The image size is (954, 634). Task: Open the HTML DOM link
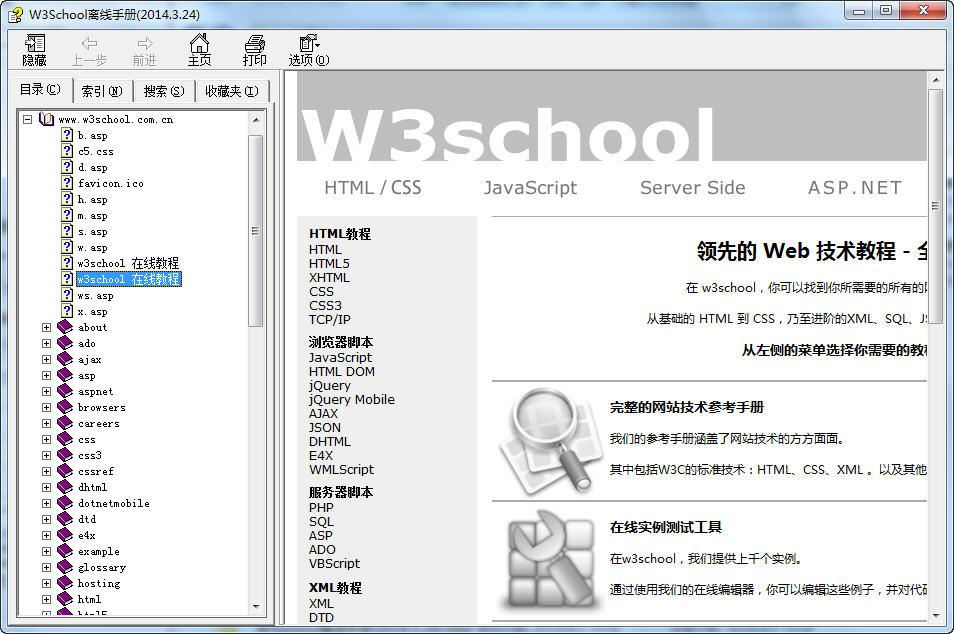(342, 371)
